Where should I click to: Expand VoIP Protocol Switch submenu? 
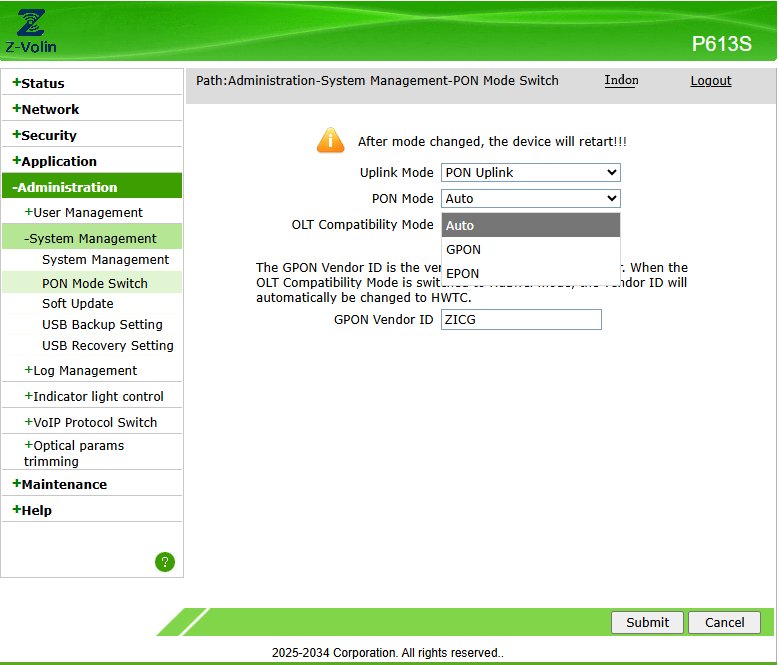click(x=92, y=422)
